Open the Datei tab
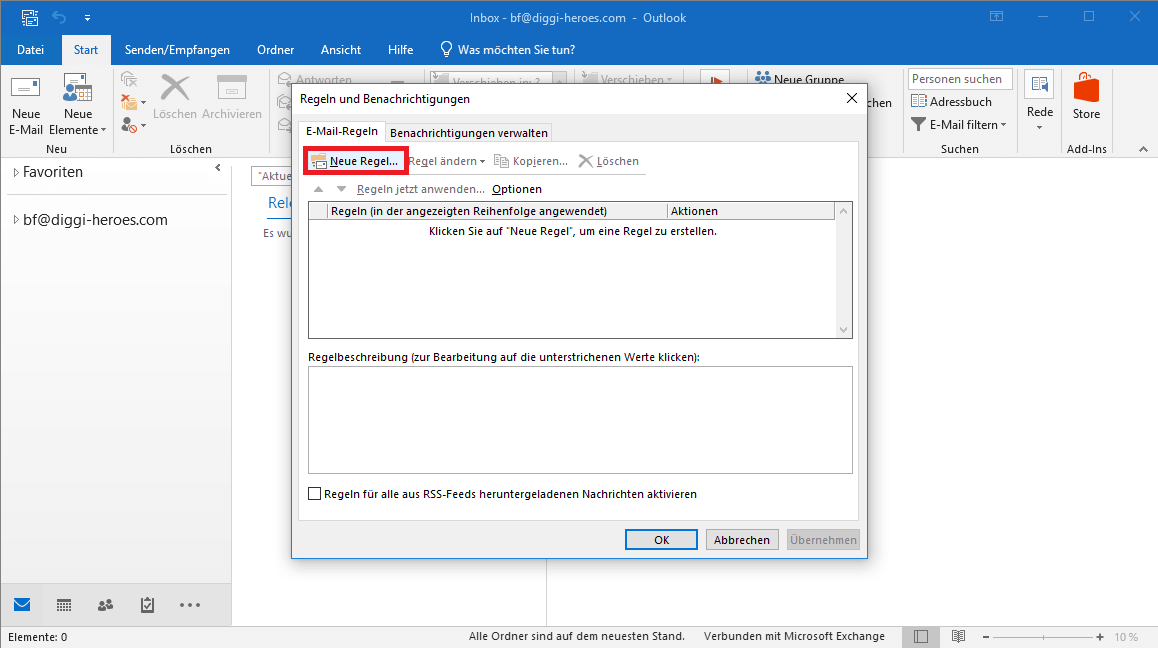 30,50
